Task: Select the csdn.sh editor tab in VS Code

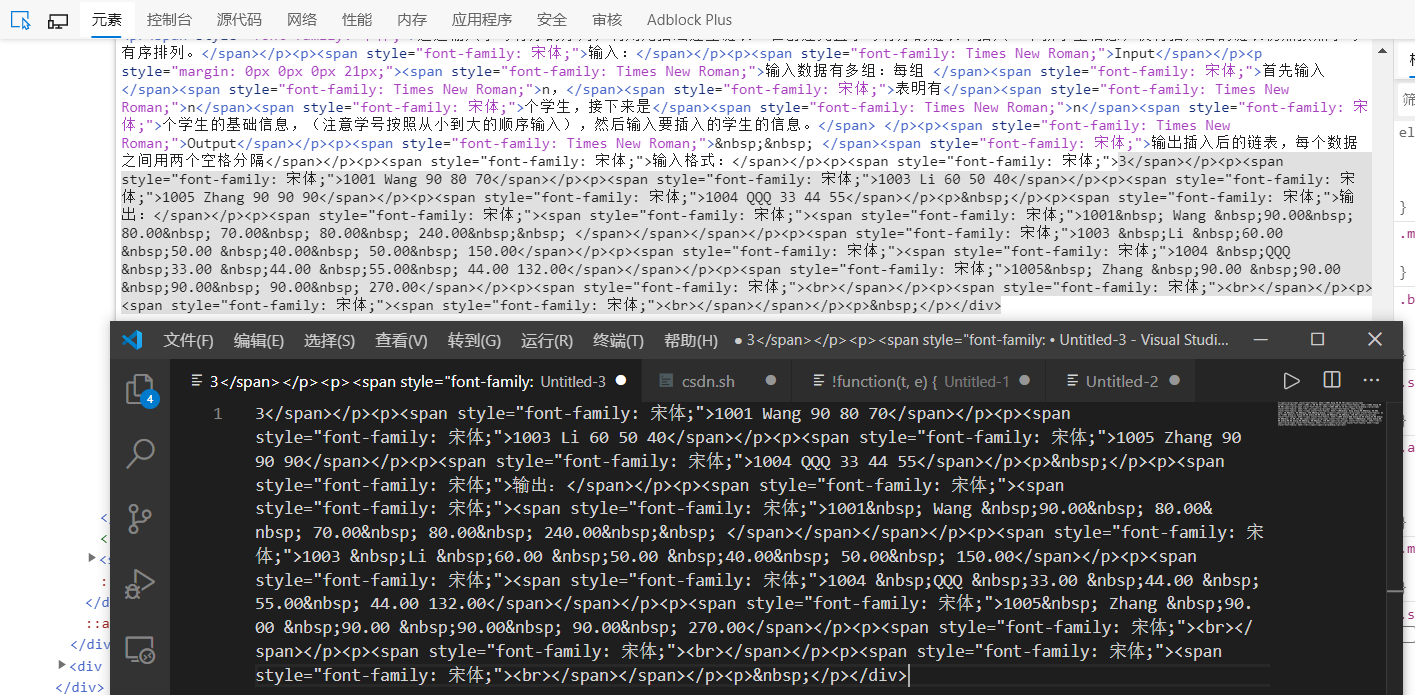Action: (717, 381)
